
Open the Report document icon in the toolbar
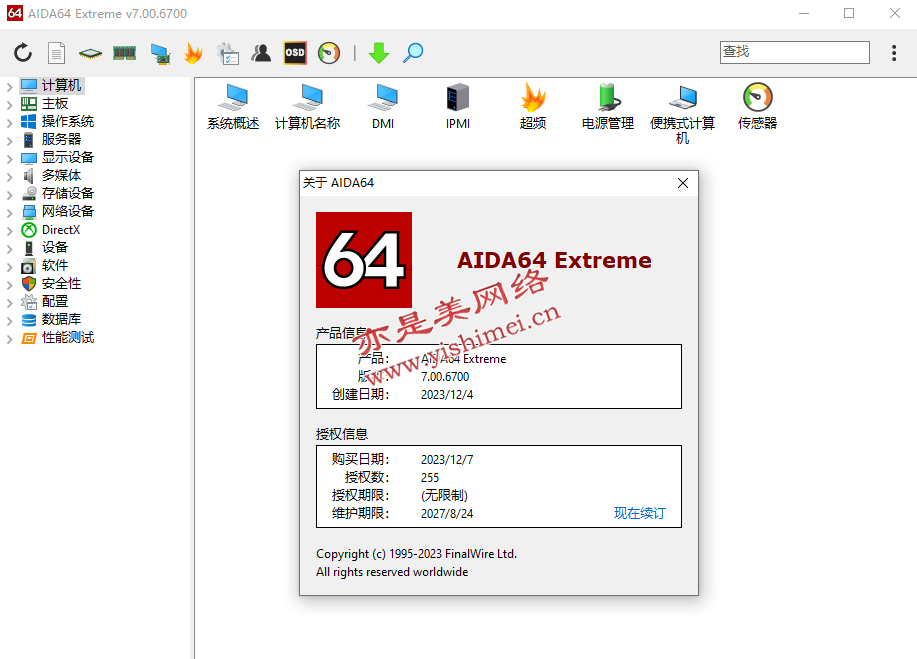[x=56, y=53]
